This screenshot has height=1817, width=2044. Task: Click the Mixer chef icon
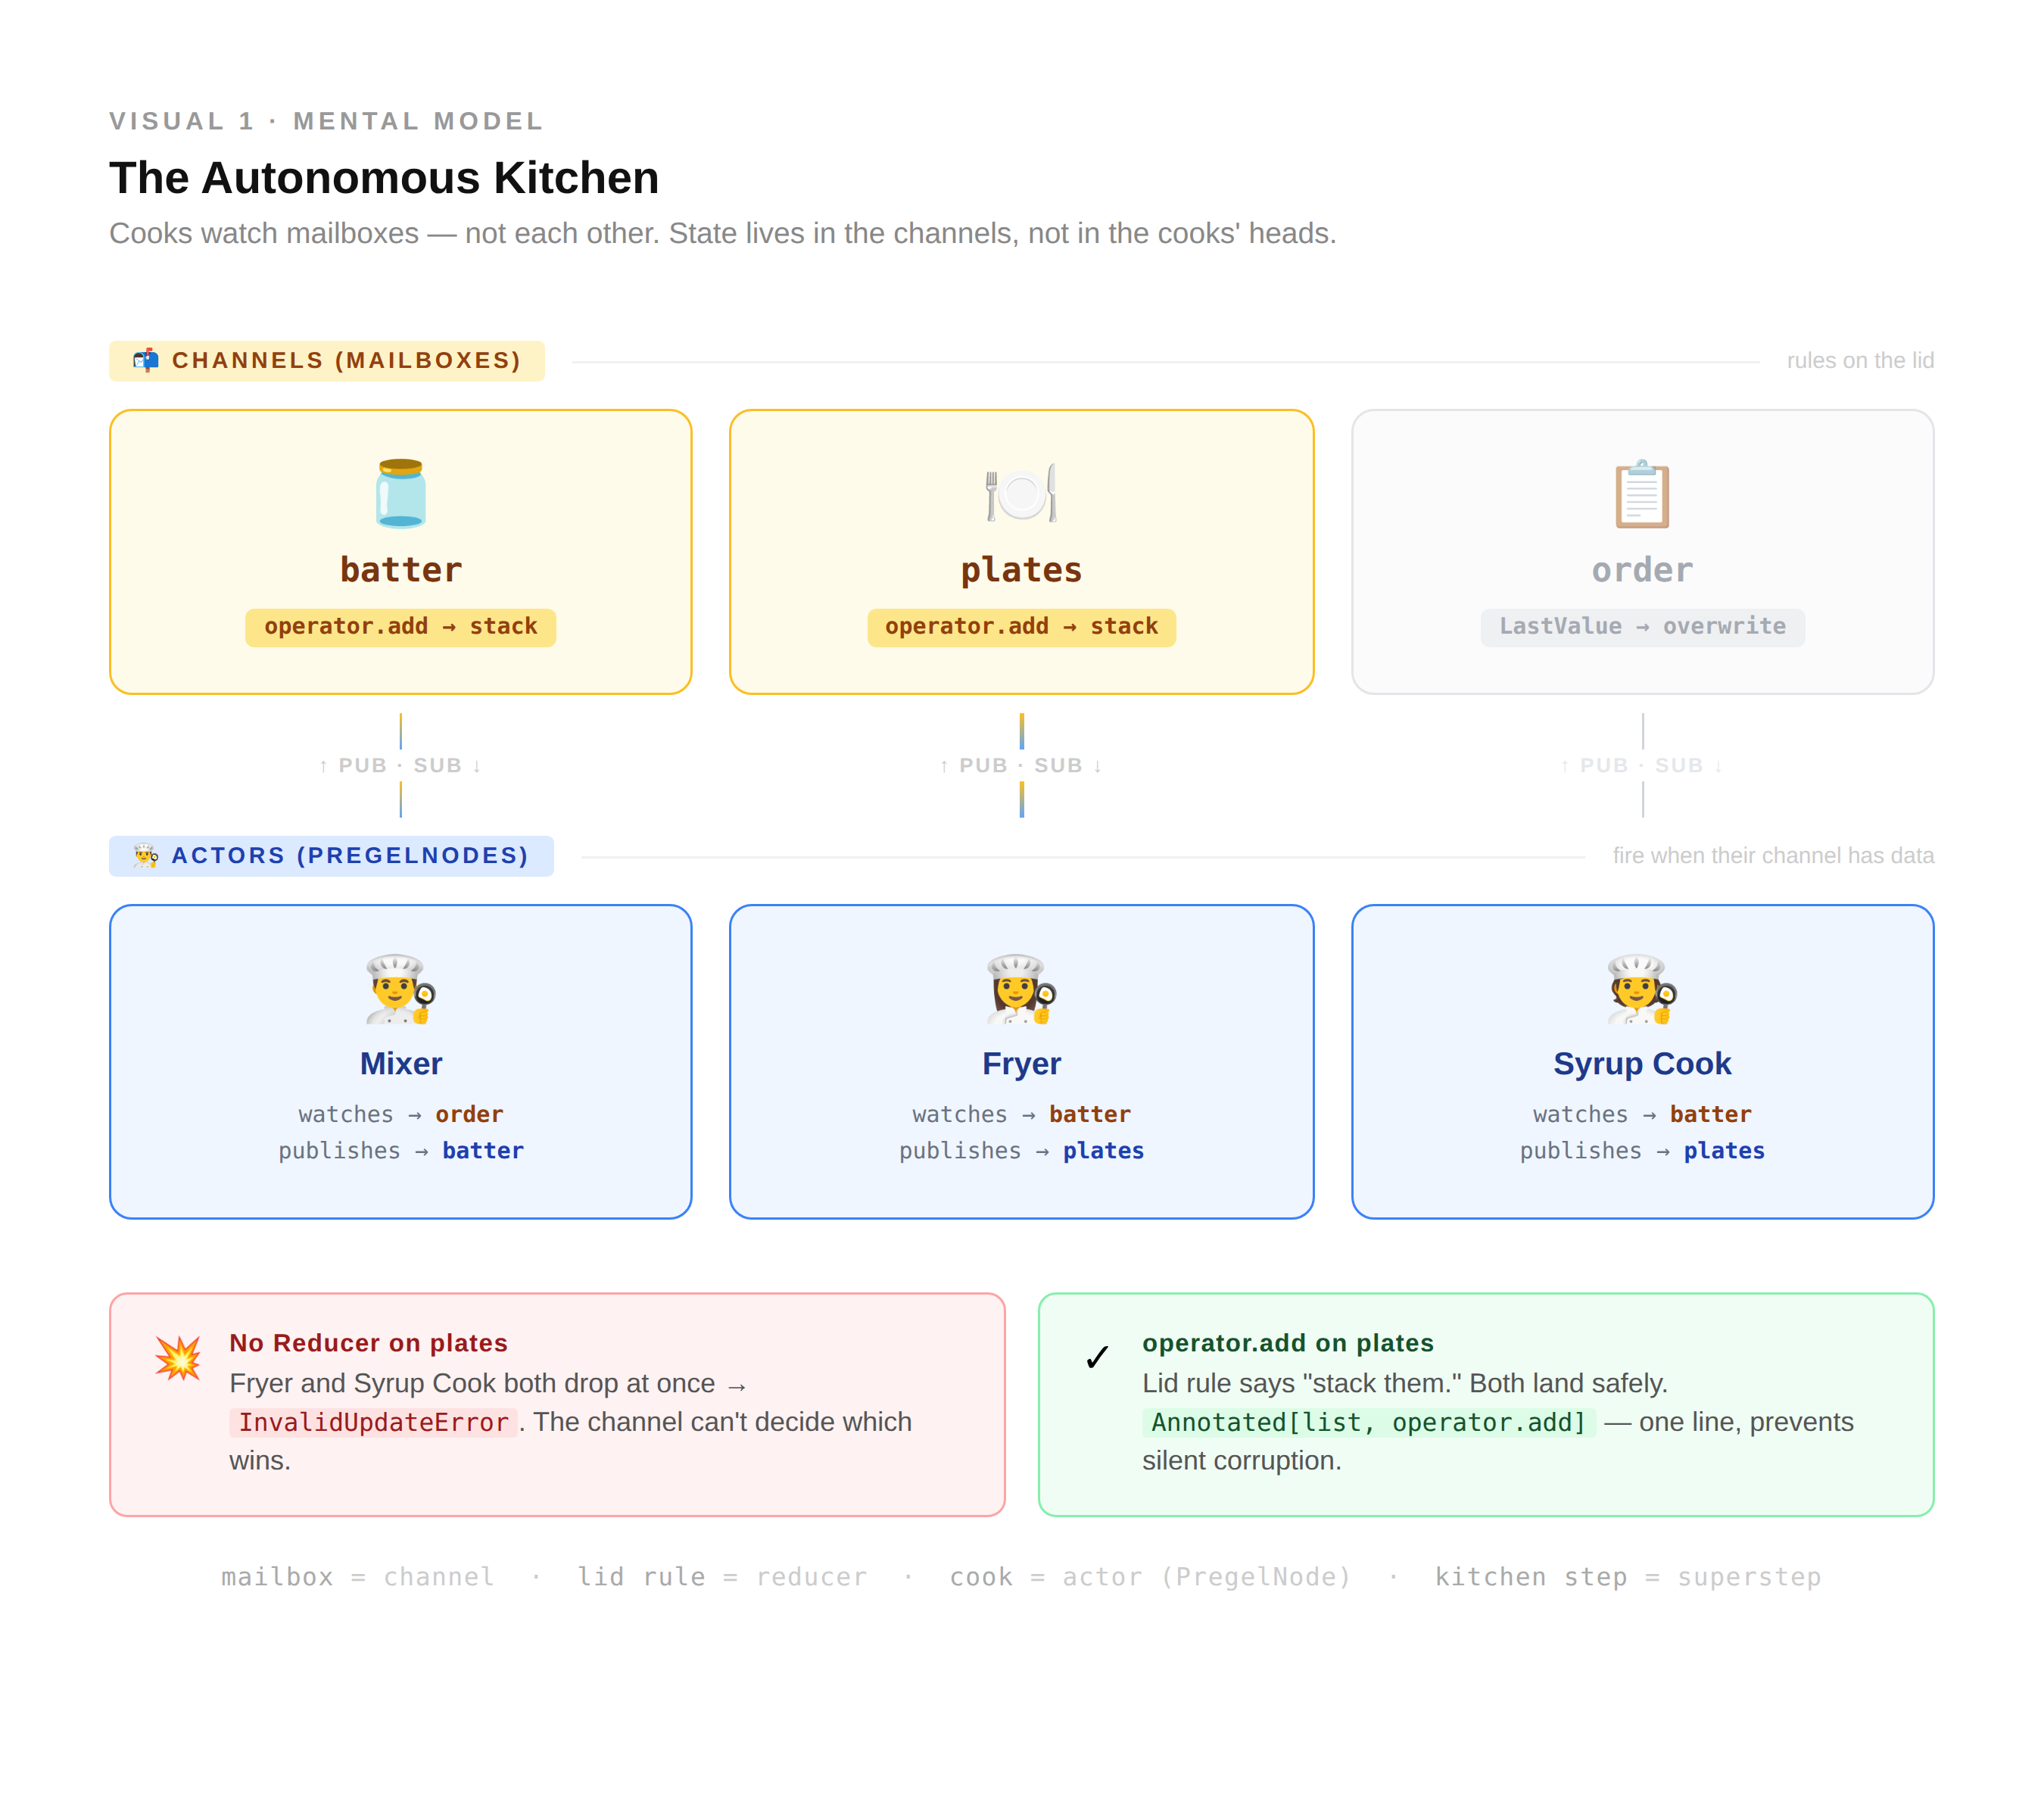pos(400,988)
